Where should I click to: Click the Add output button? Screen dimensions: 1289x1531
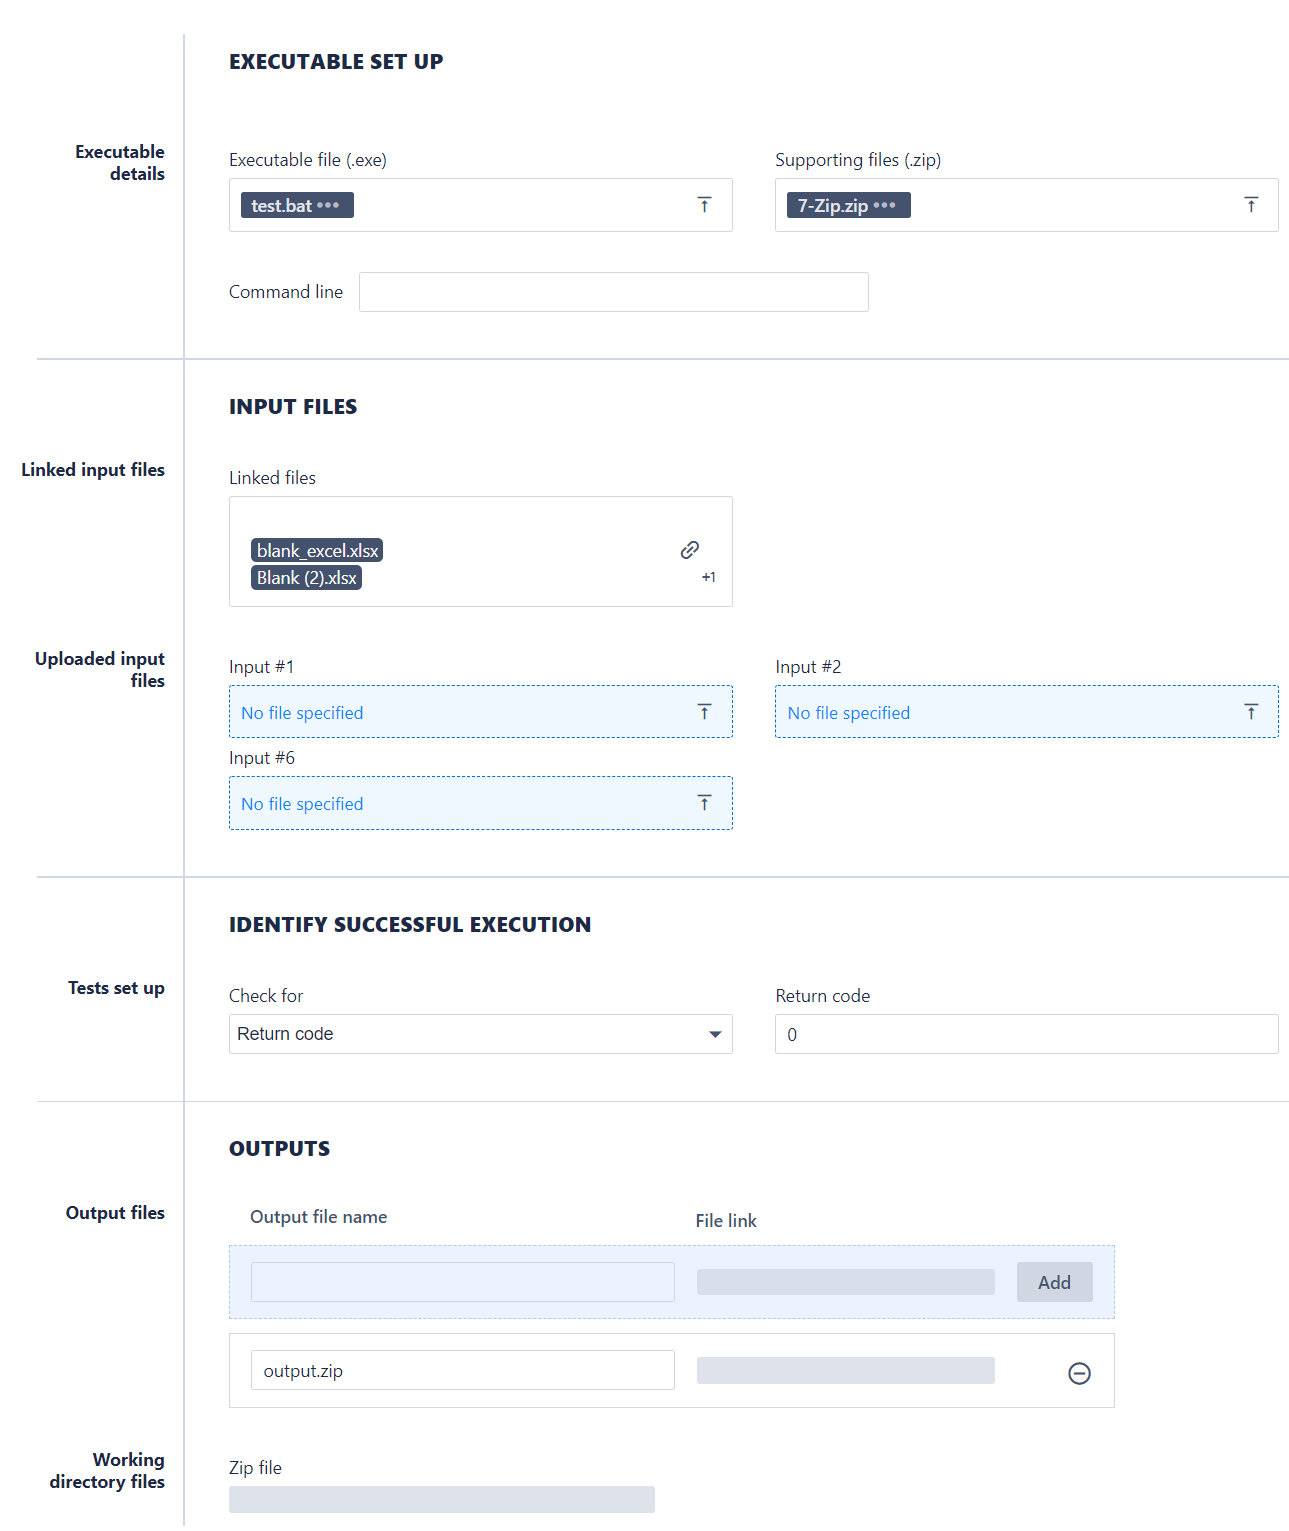point(1054,1282)
